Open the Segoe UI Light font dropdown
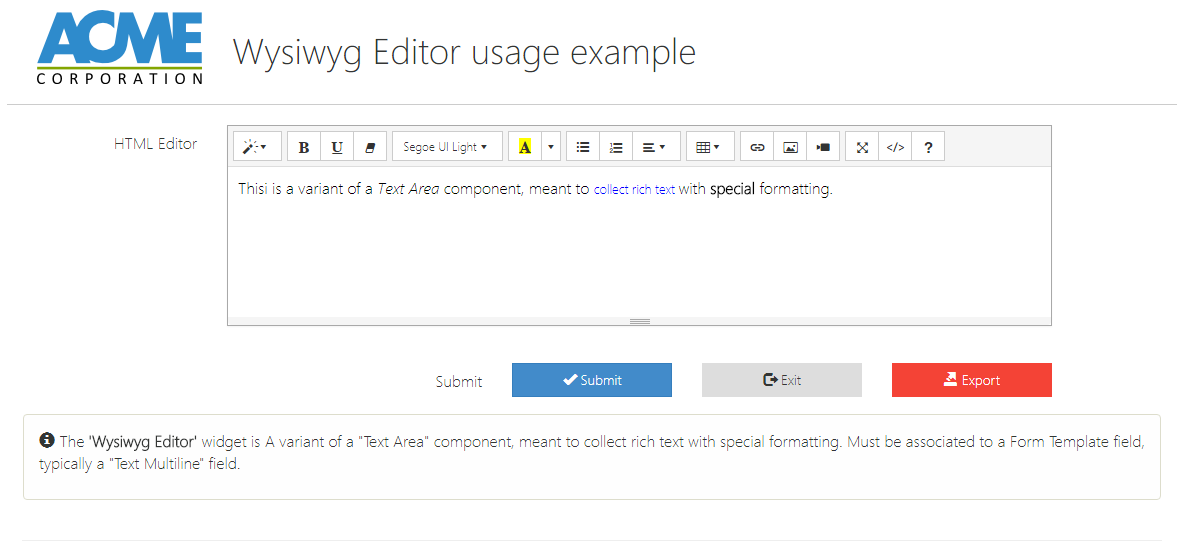1178x551 pixels. pos(446,147)
